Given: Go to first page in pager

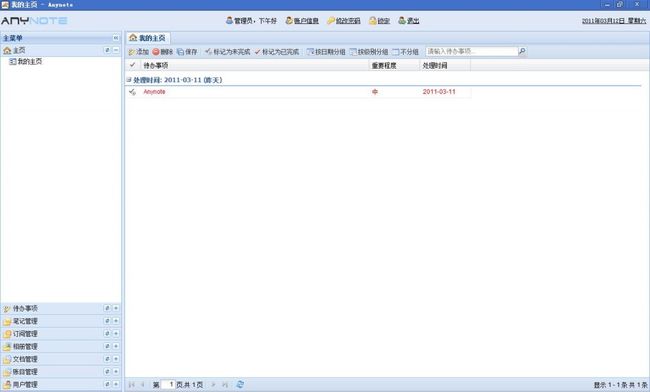Looking at the screenshot, I should [132, 385].
